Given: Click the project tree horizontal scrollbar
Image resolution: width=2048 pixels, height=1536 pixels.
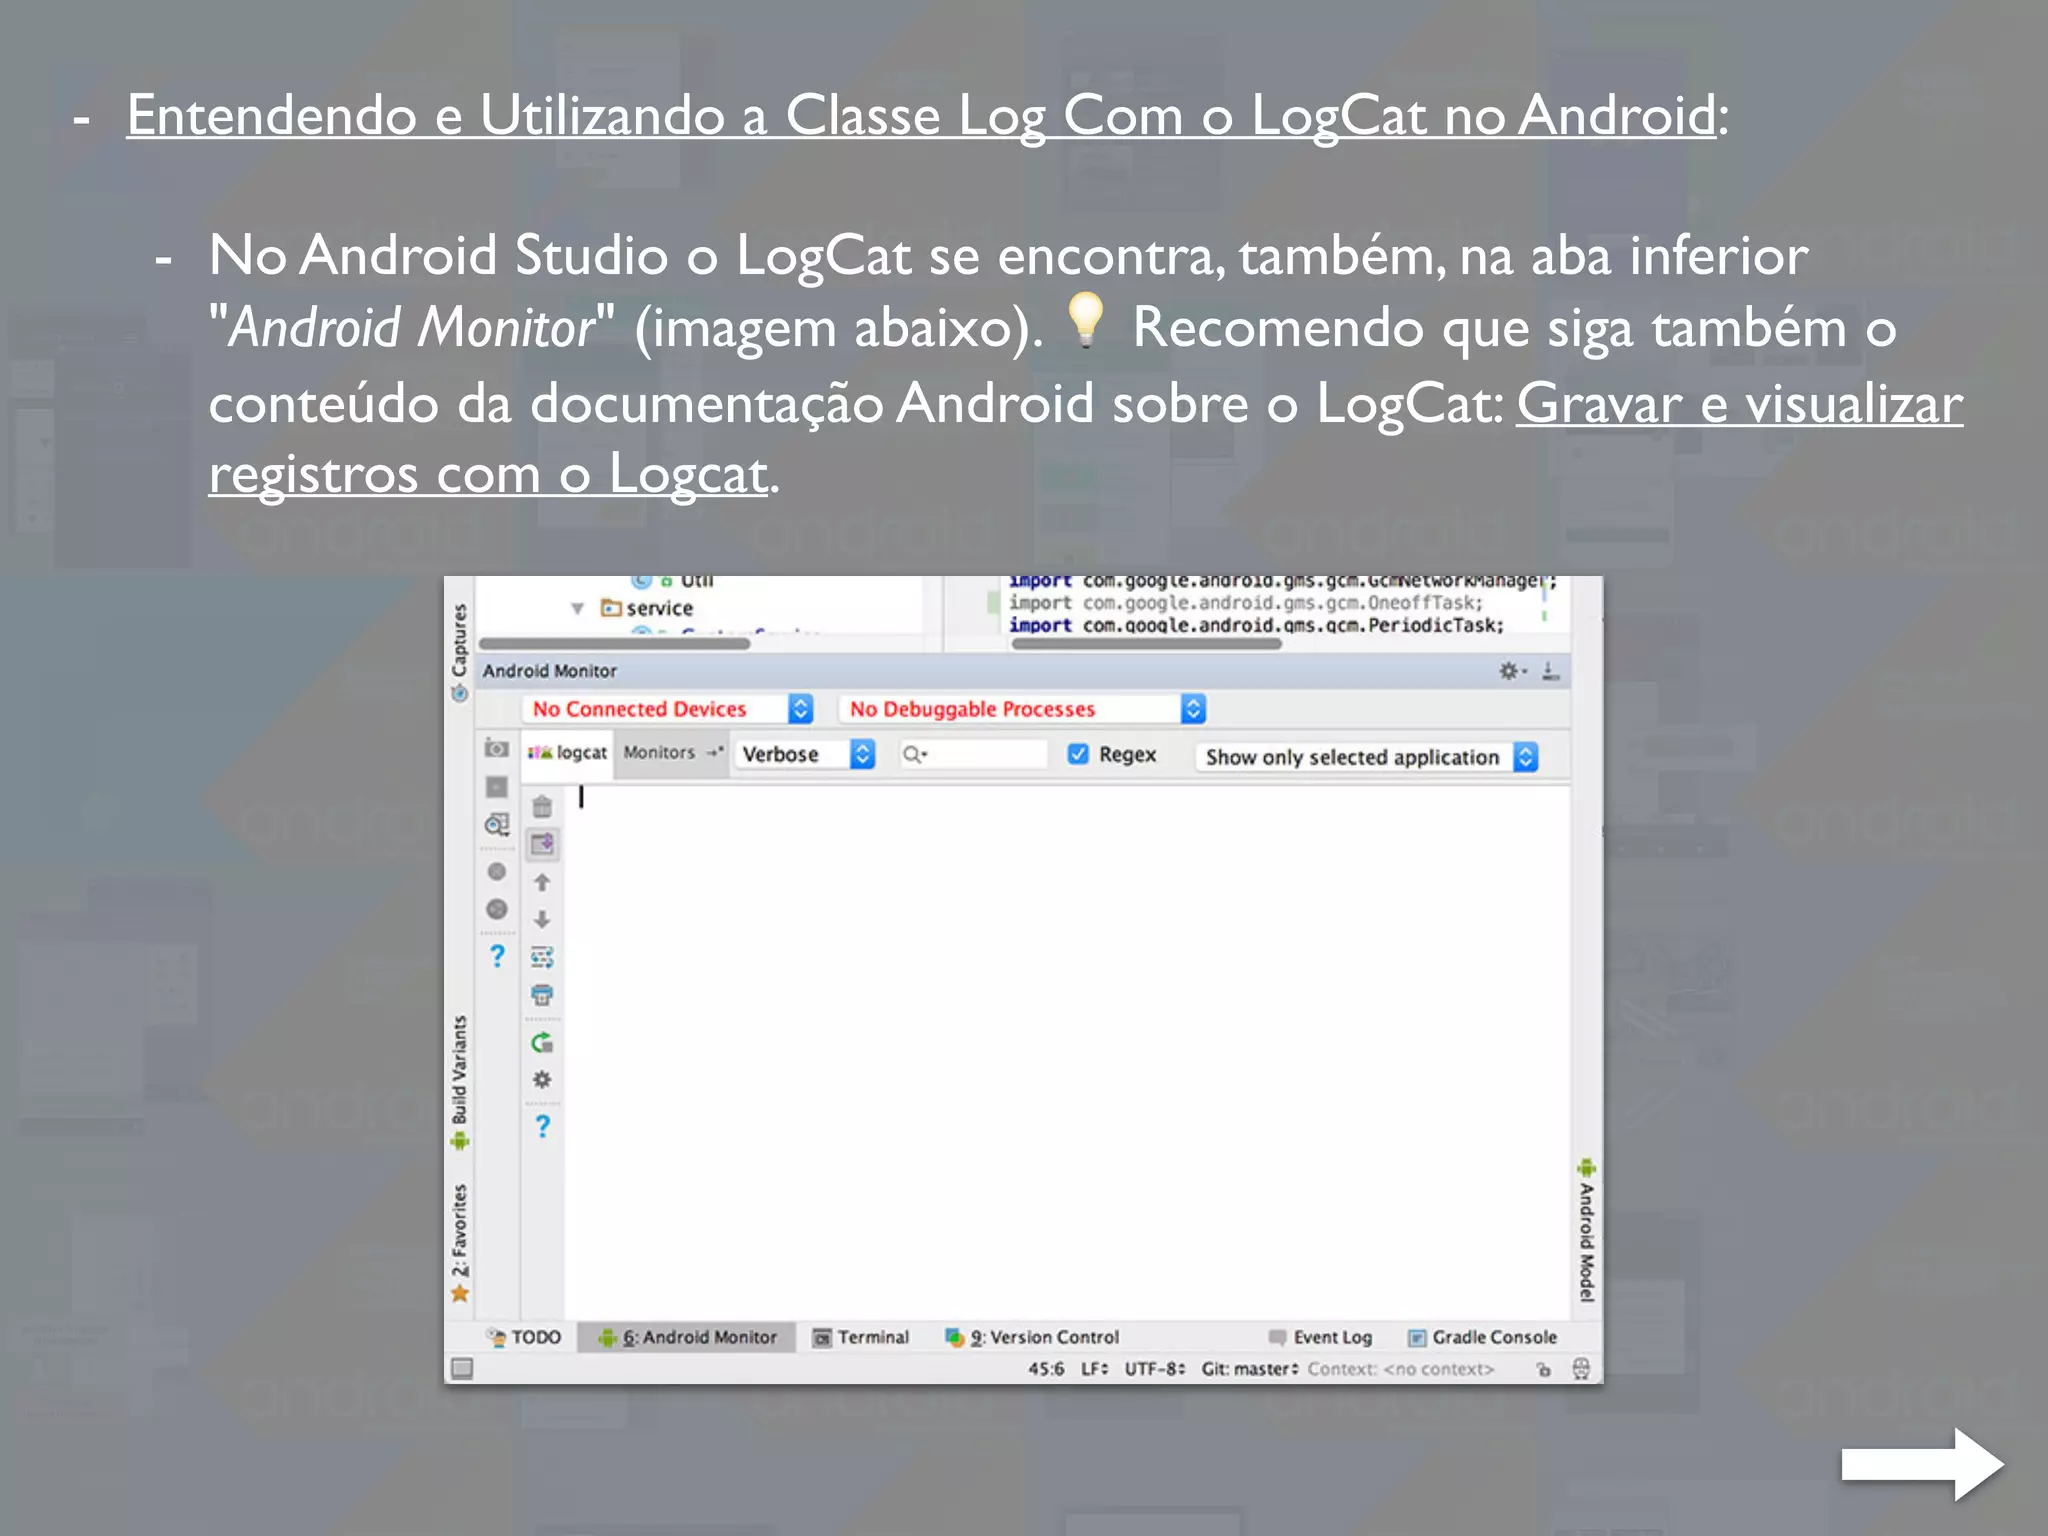Looking at the screenshot, I should click(x=615, y=643).
